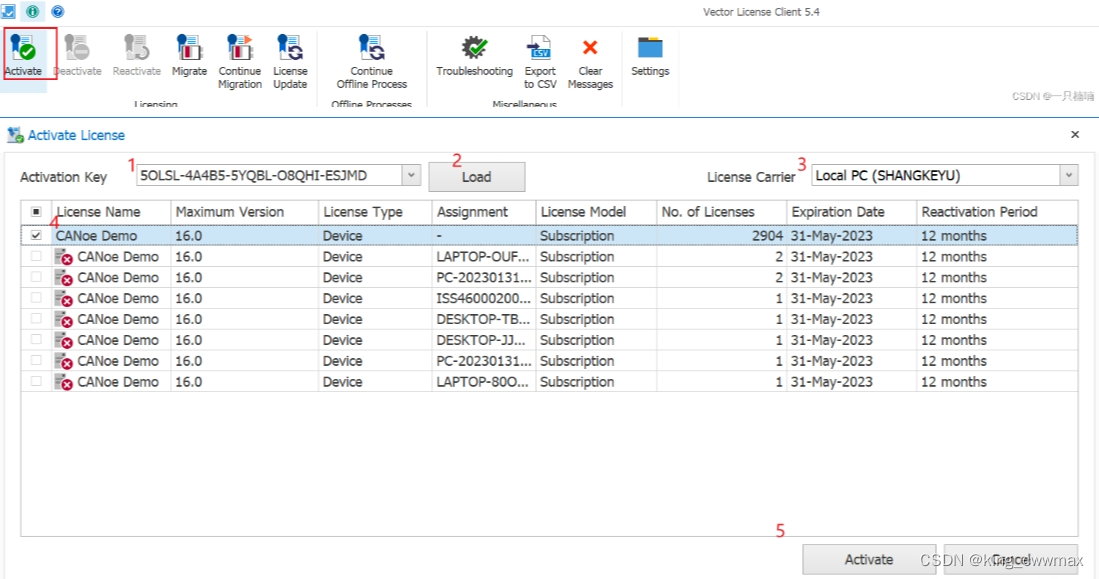Click the 2904 license count cell
This screenshot has width=1099, height=579.
(x=722, y=236)
